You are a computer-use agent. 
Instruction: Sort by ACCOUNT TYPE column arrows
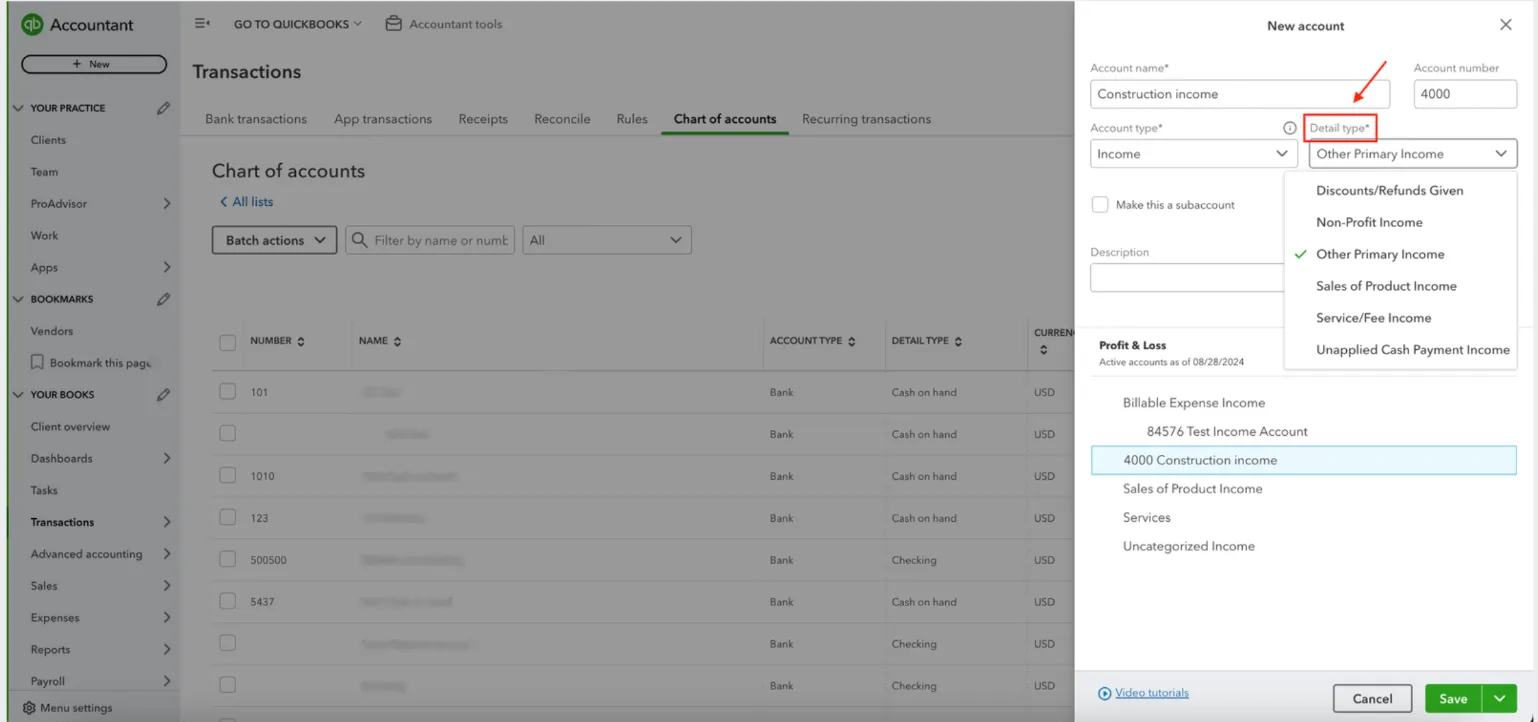pos(852,342)
